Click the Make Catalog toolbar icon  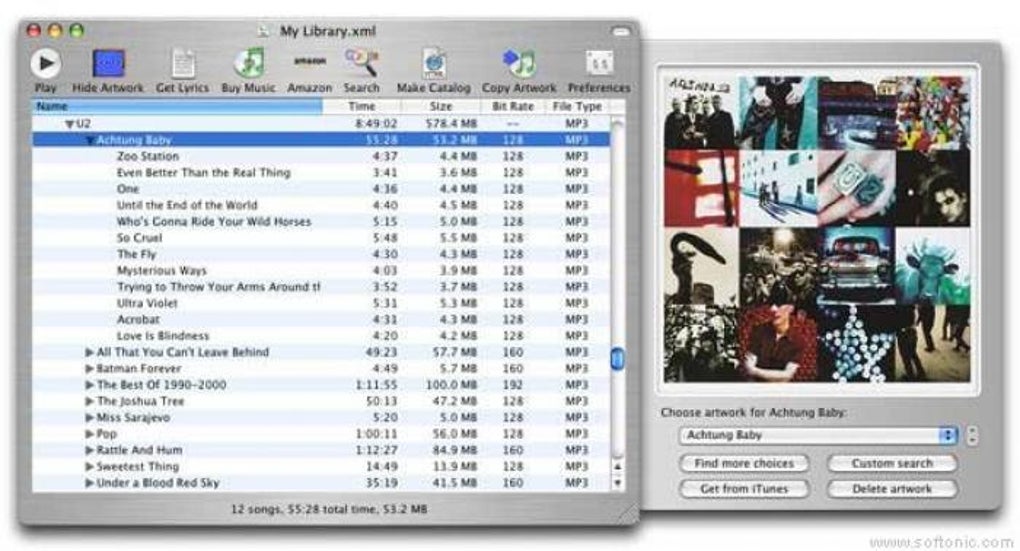(x=434, y=63)
